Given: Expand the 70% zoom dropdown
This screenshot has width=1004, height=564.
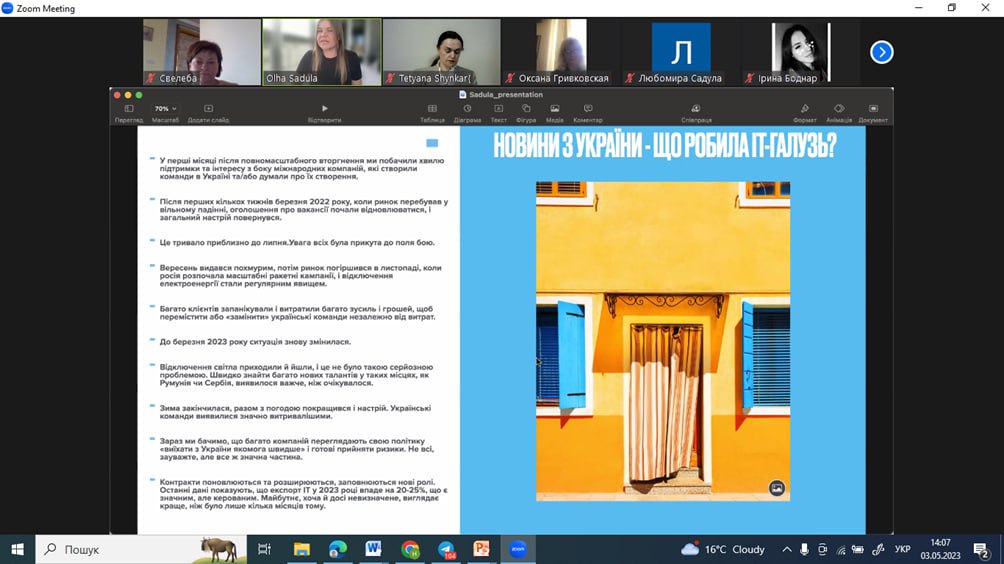Looking at the screenshot, I should pos(165,108).
